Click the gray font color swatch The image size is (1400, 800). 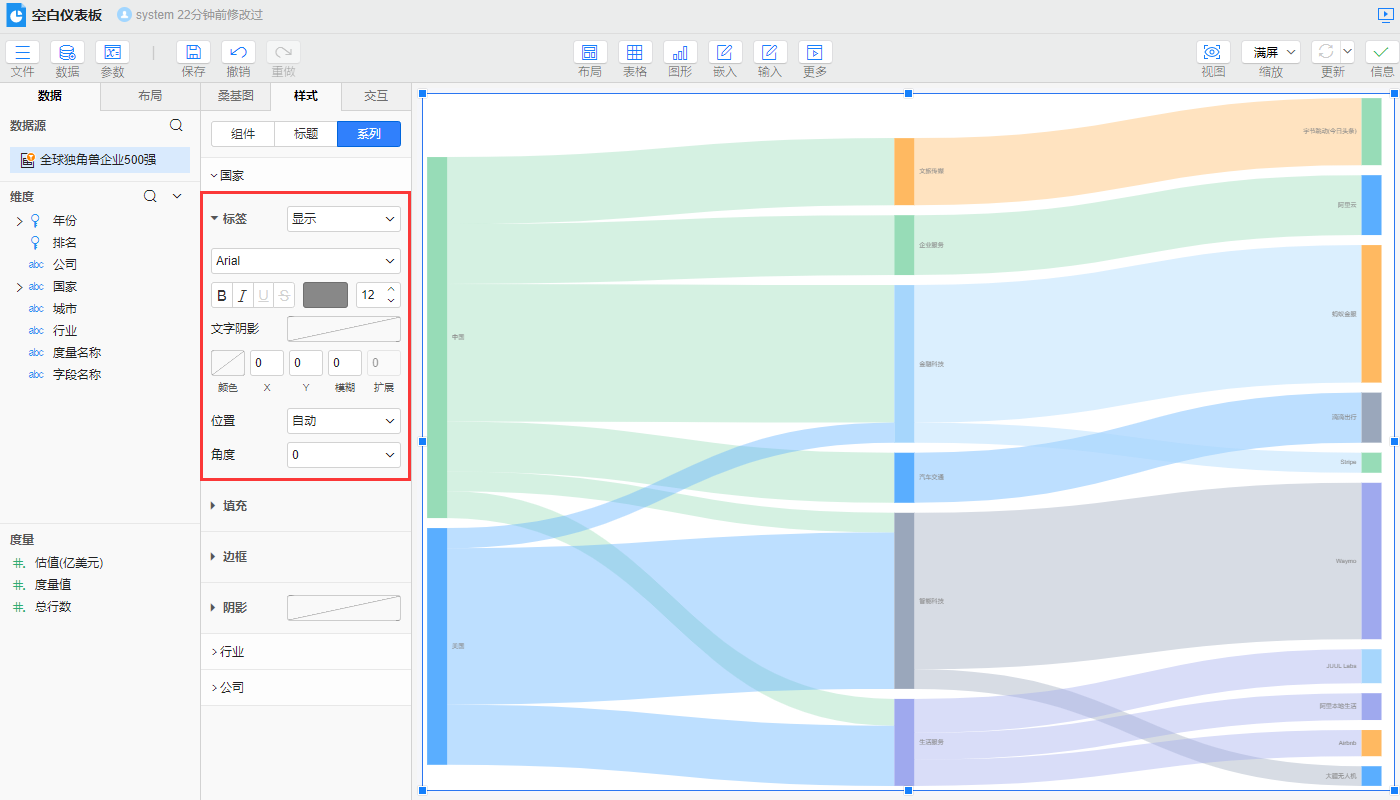pos(325,295)
